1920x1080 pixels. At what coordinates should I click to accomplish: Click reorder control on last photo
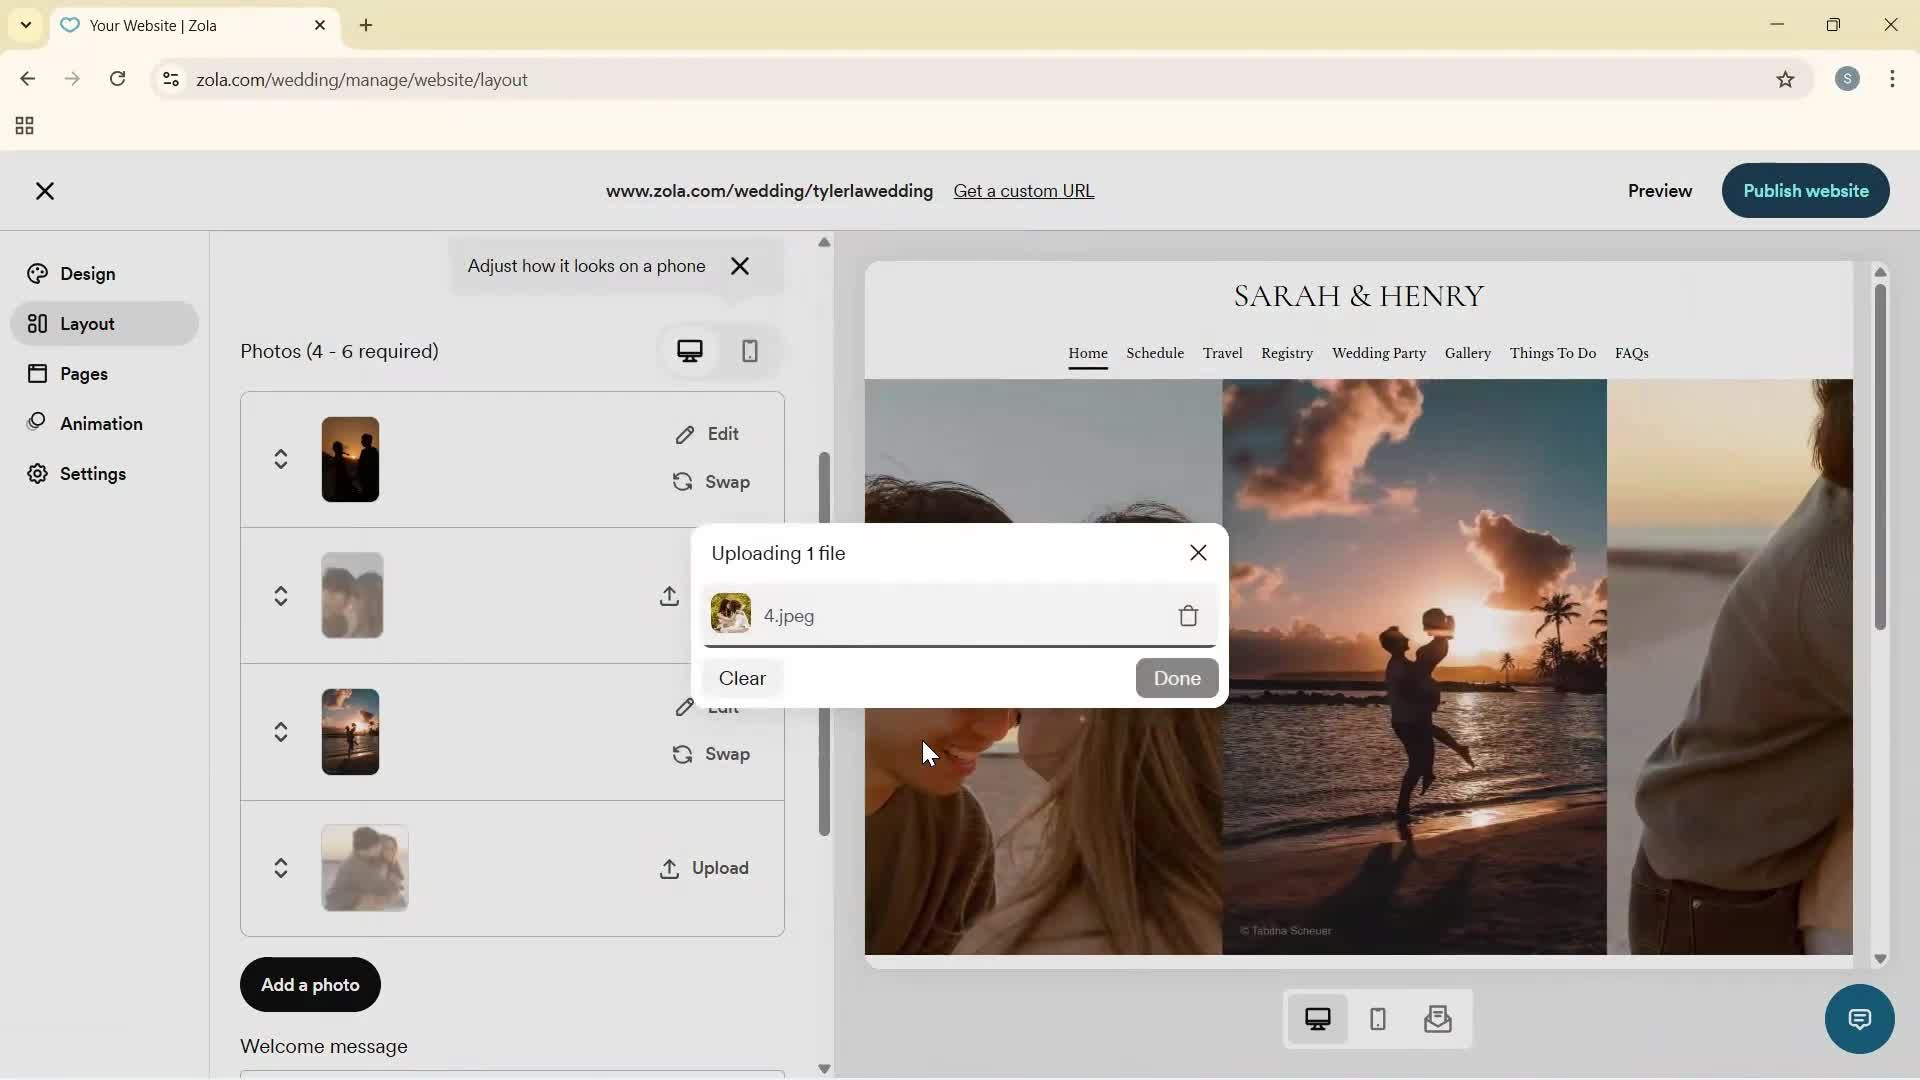point(281,868)
